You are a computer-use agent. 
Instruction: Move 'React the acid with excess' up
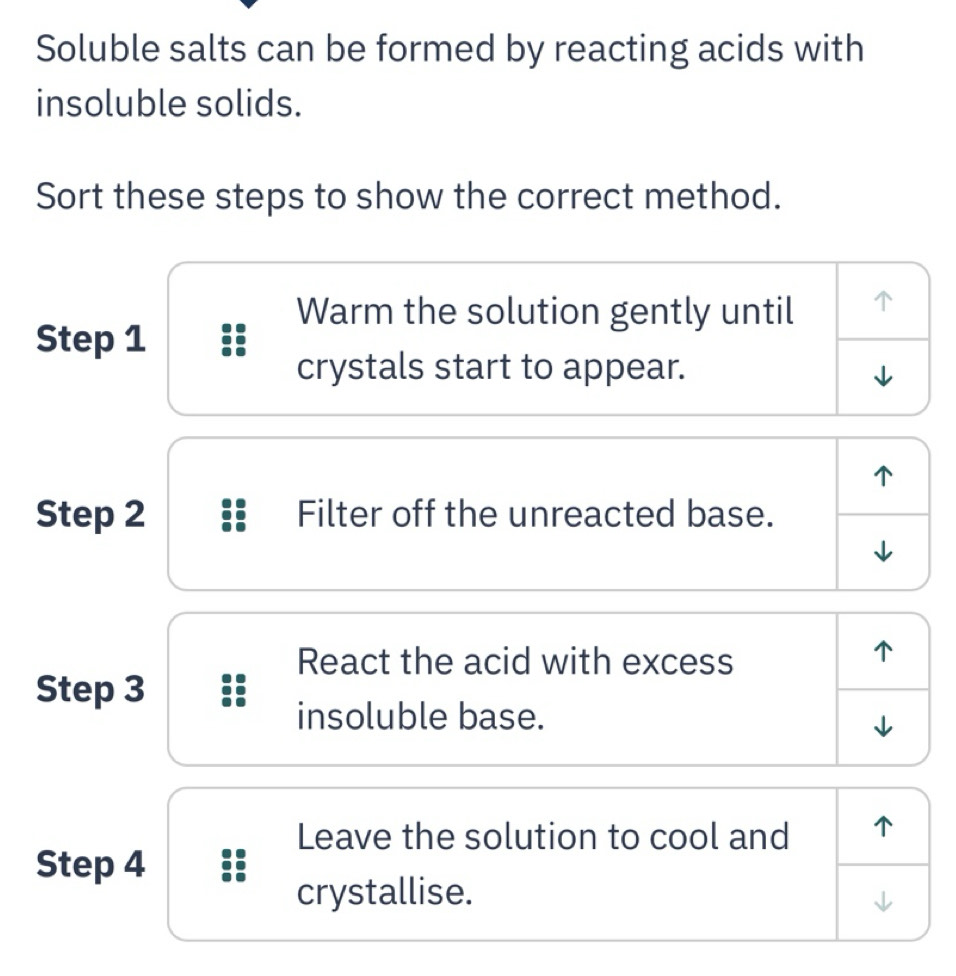[x=883, y=652]
